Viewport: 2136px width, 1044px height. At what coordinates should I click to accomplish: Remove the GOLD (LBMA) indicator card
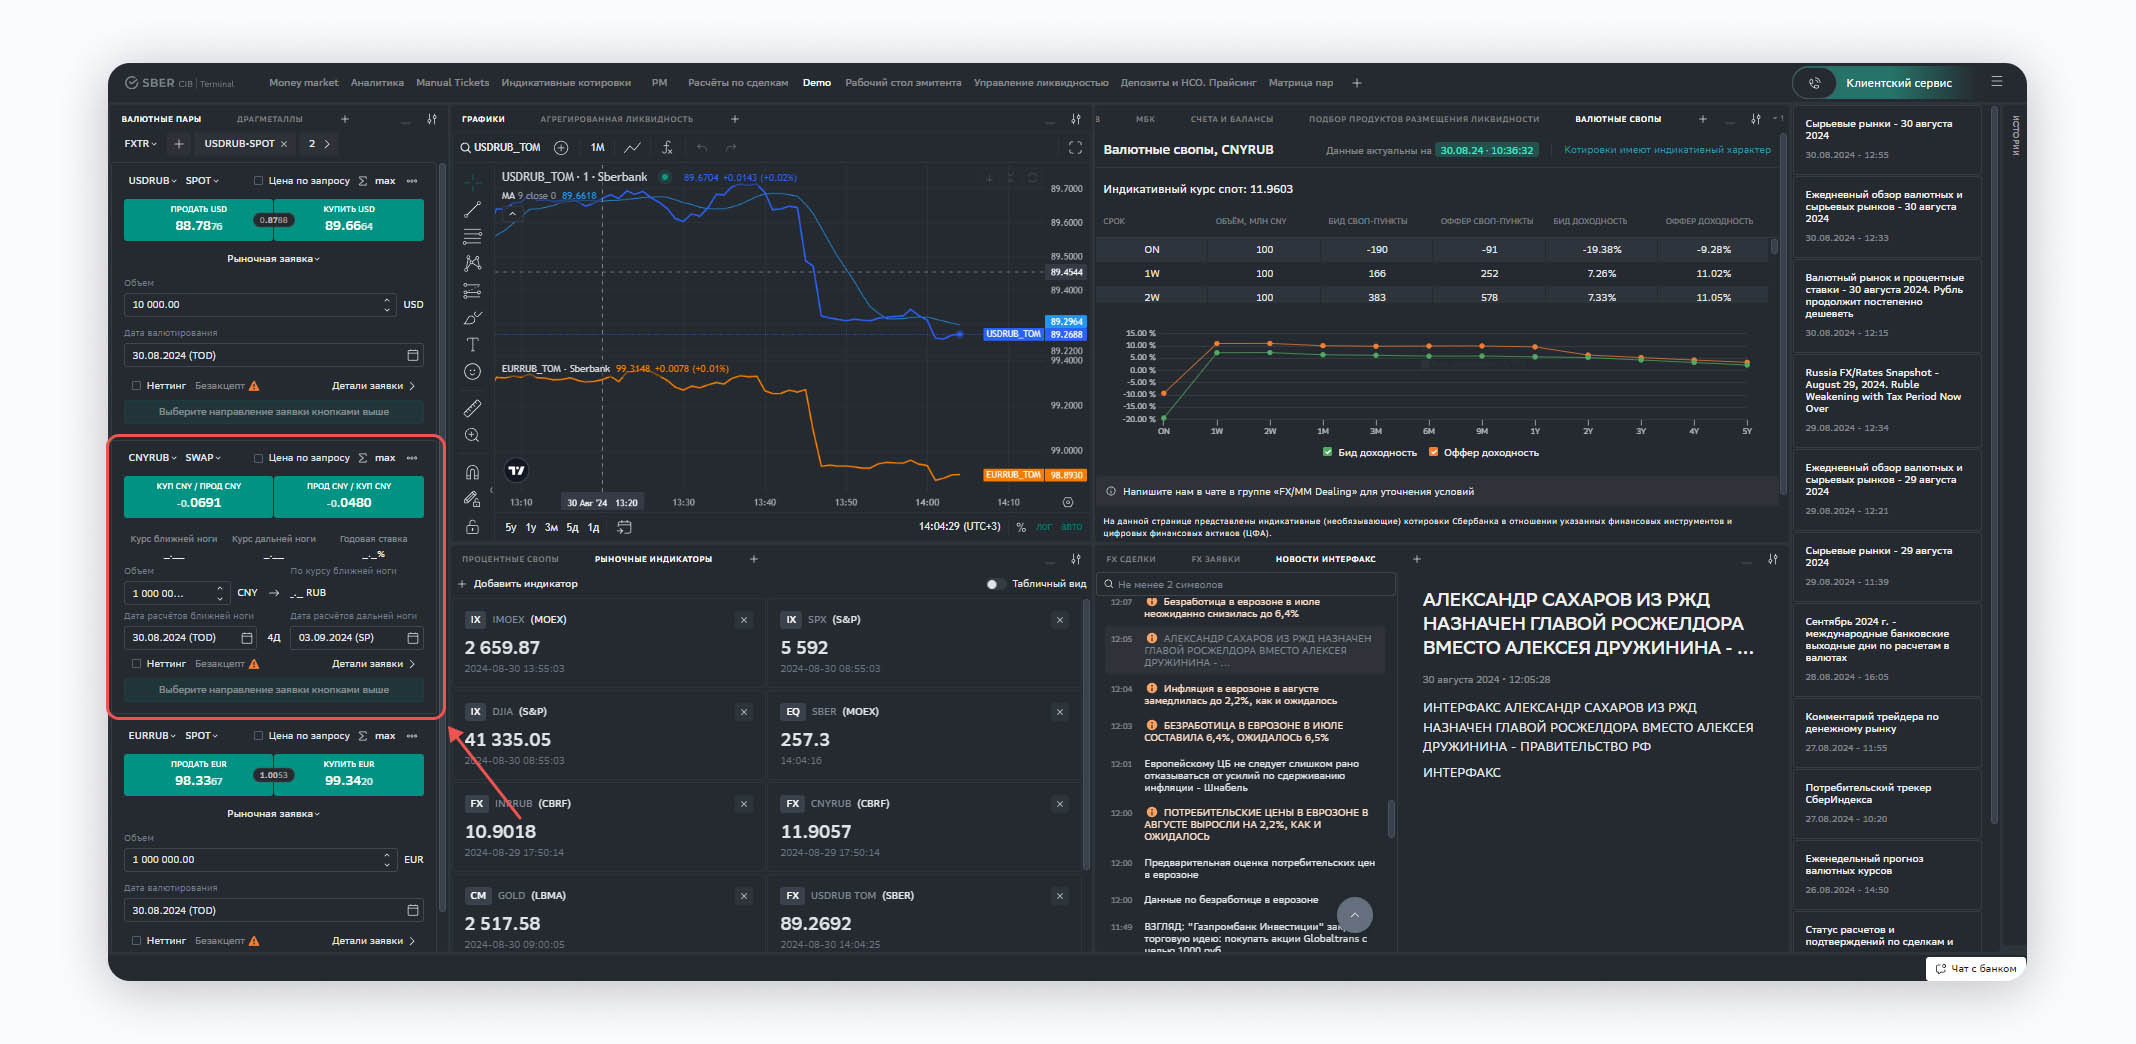[x=744, y=896]
